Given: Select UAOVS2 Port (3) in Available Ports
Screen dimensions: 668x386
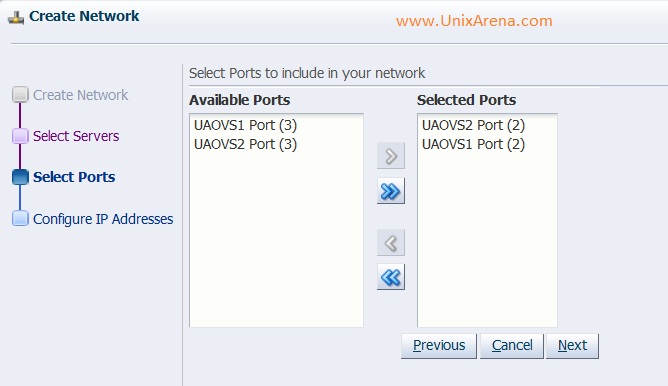Looking at the screenshot, I should point(245,144).
